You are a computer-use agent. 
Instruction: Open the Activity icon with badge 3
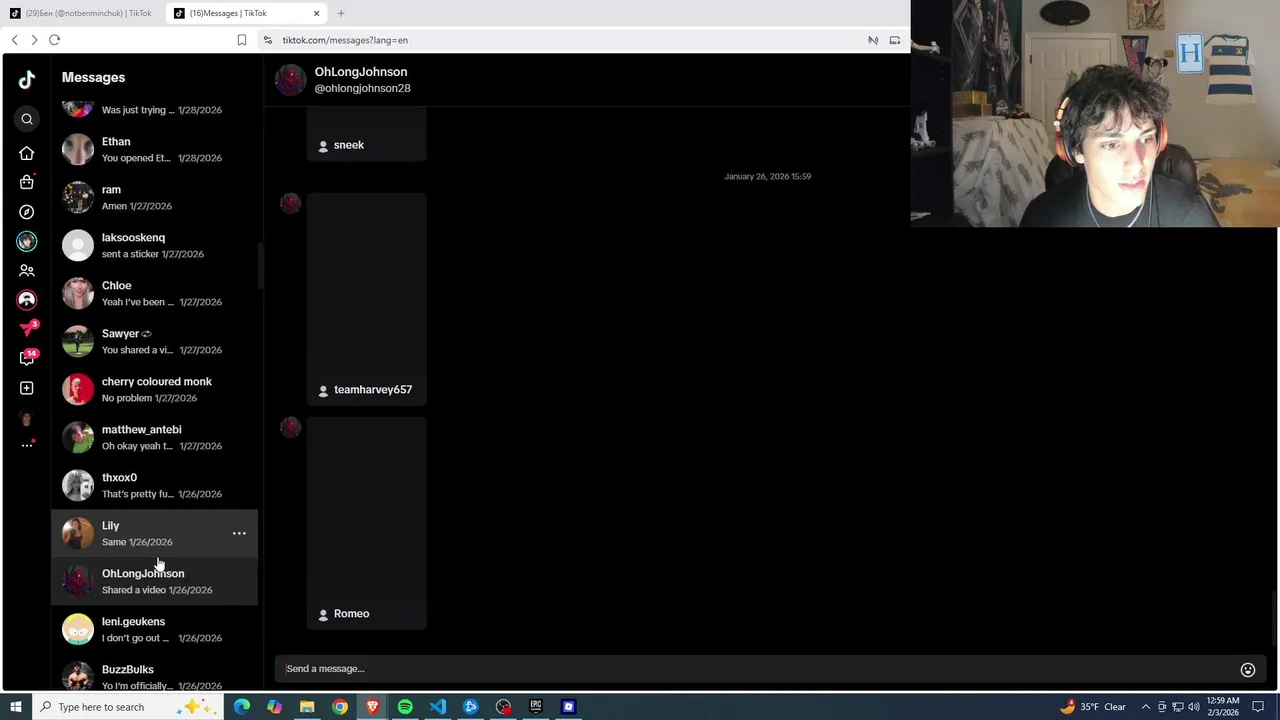28,328
